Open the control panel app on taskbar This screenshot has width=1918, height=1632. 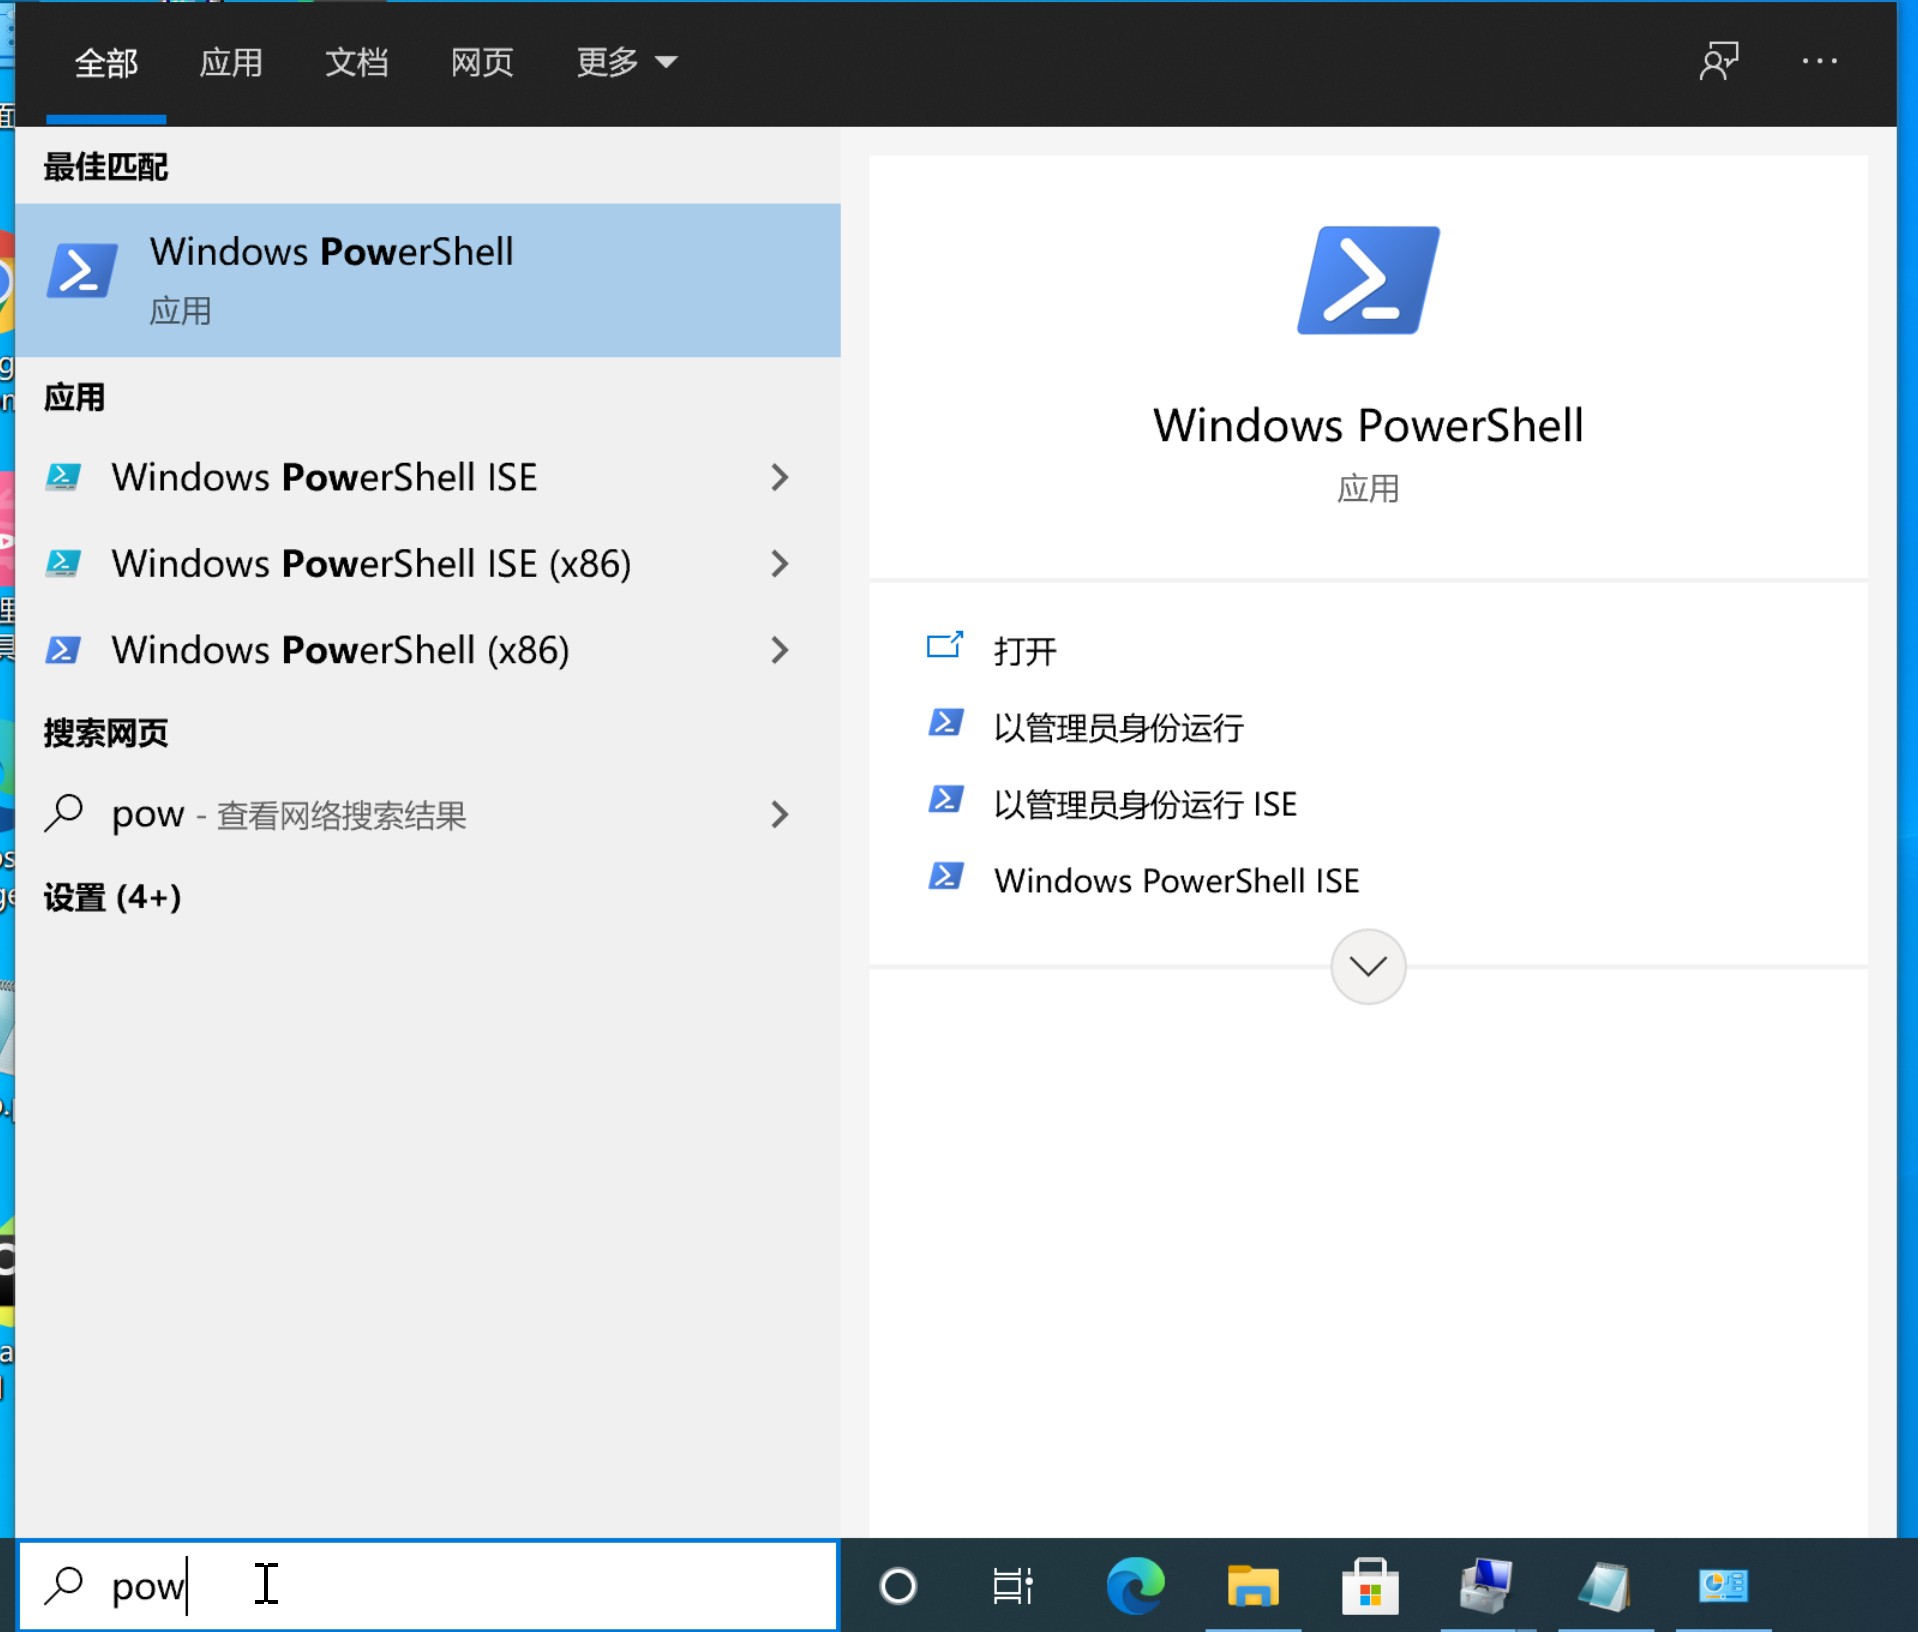[x=1723, y=1585]
